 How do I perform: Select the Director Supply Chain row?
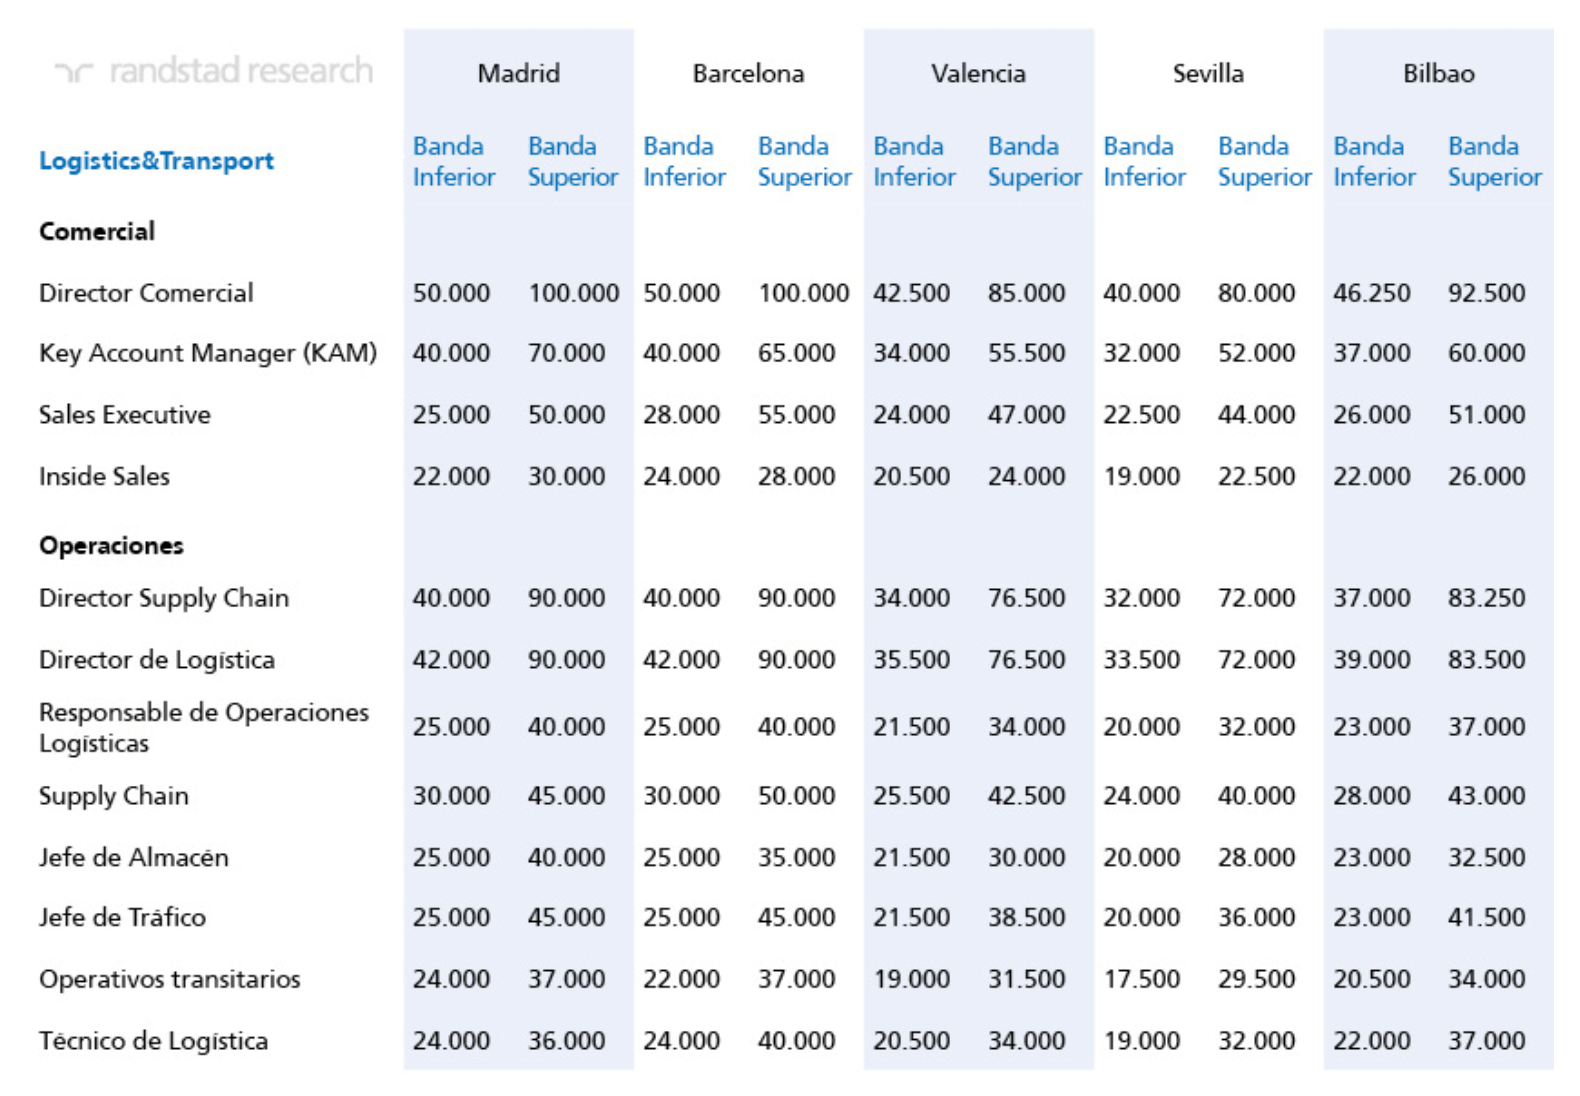(x=164, y=599)
